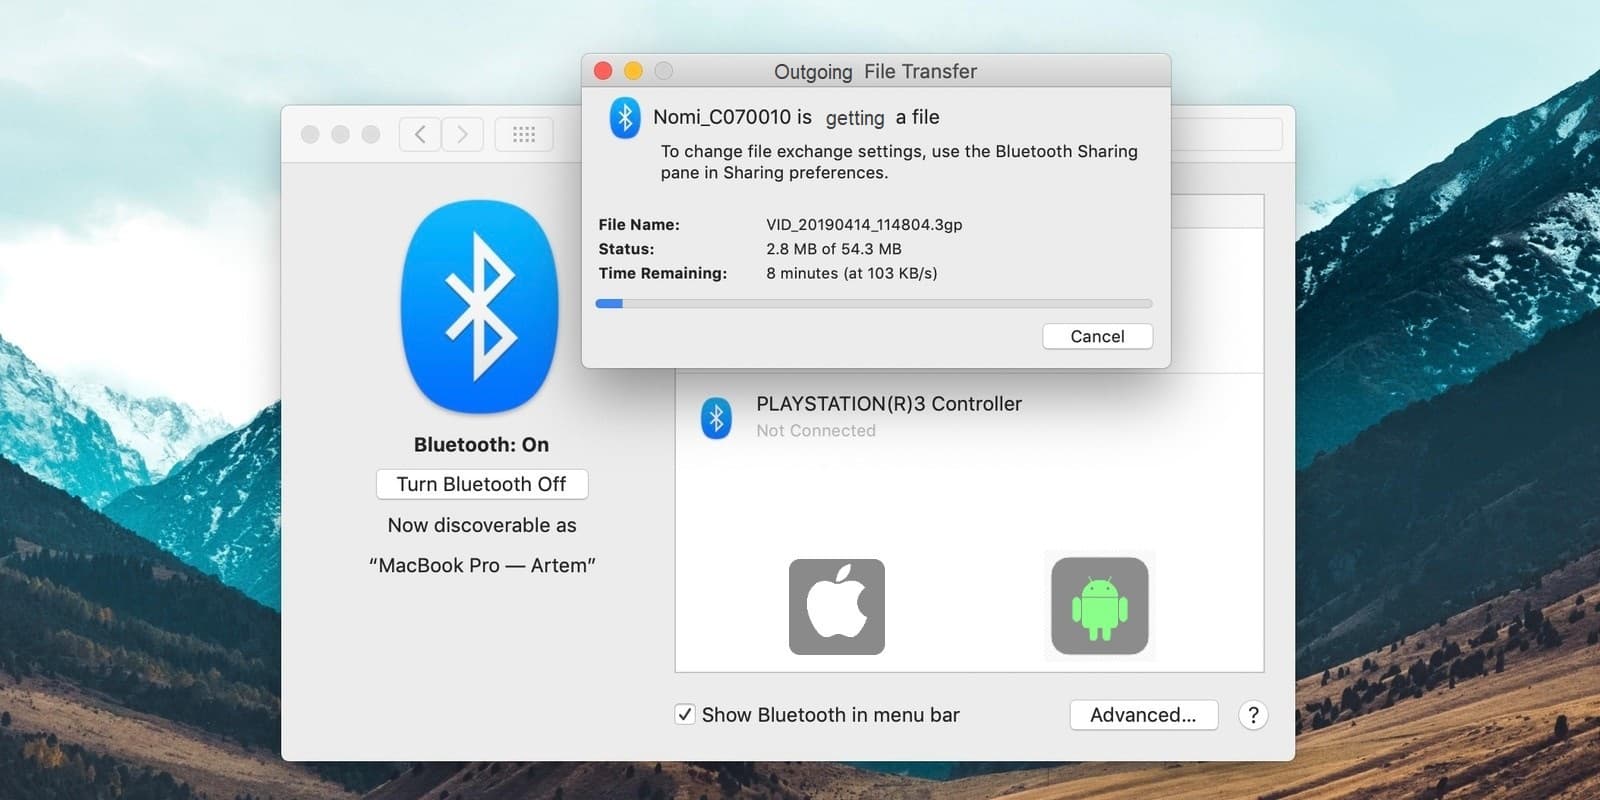
Task: Close the Outgoing File Transfer window
Action: [x=603, y=70]
